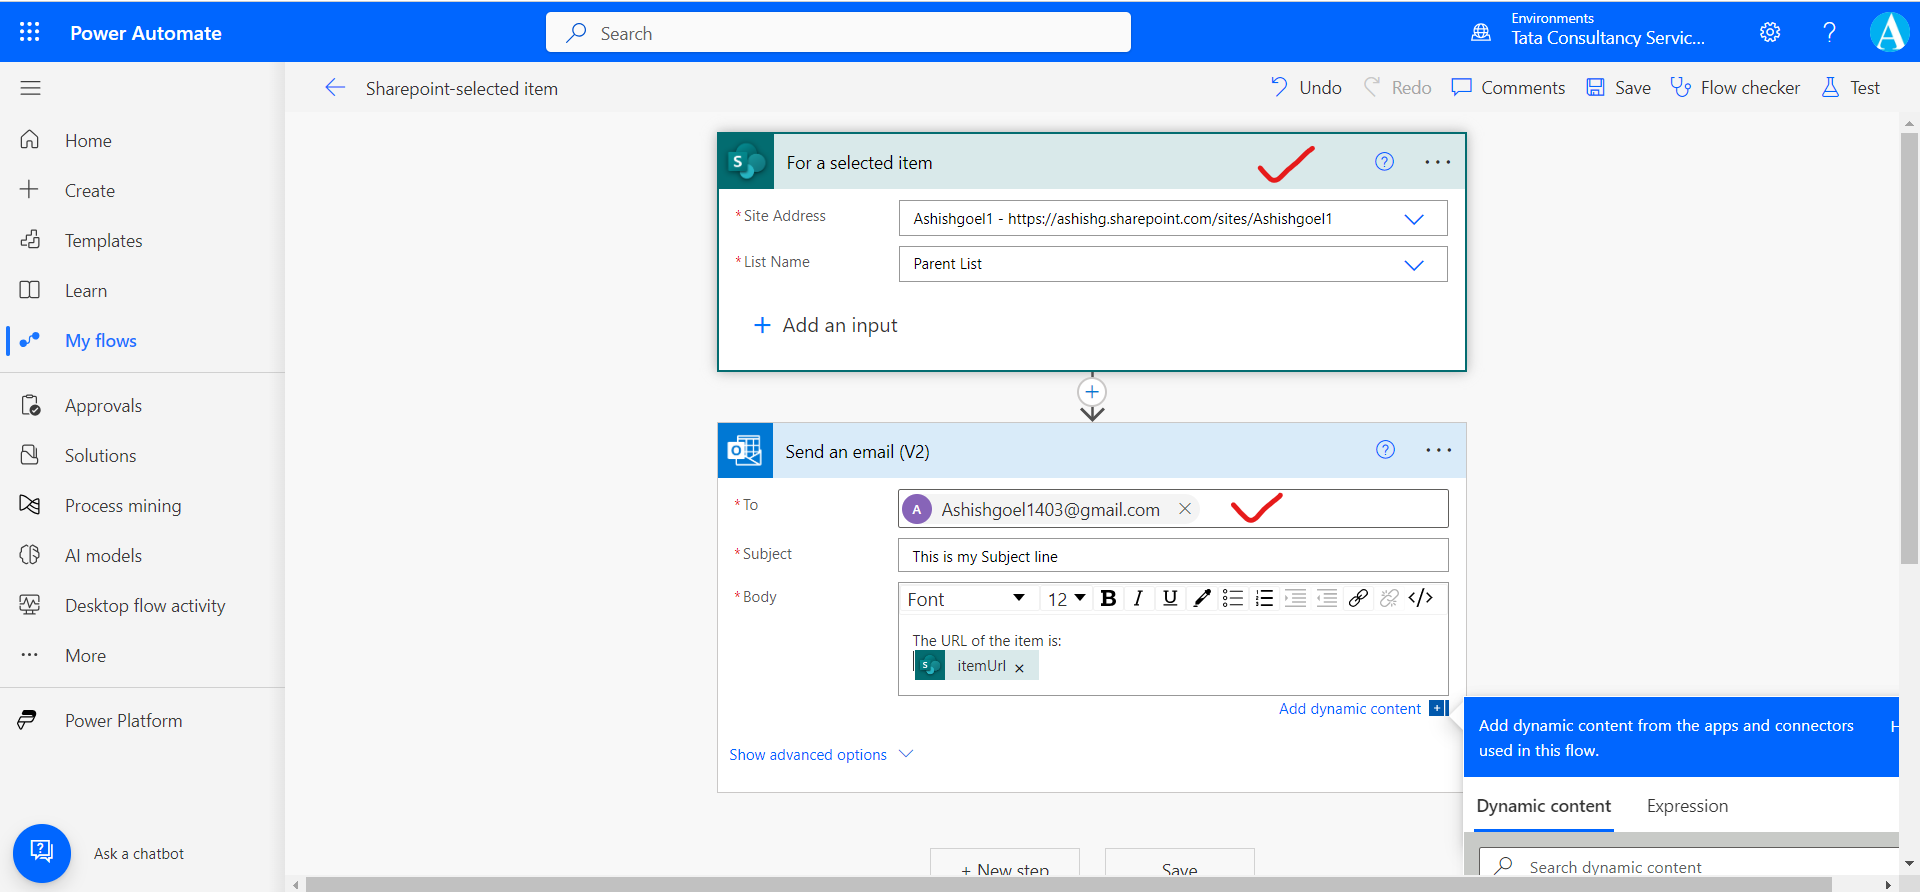Insert a link in the email body

point(1357,598)
